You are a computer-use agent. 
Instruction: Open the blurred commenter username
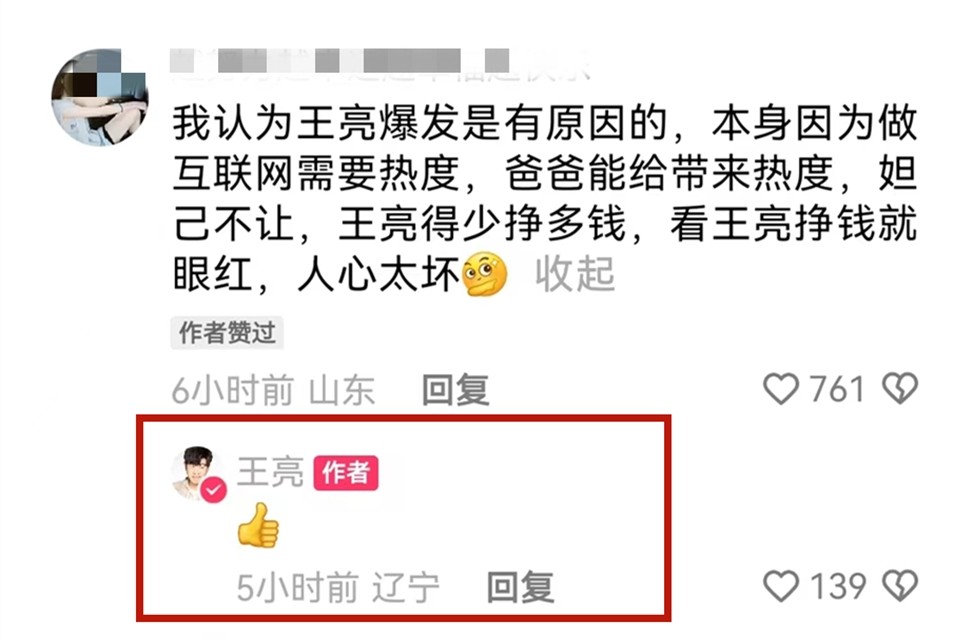click(378, 64)
